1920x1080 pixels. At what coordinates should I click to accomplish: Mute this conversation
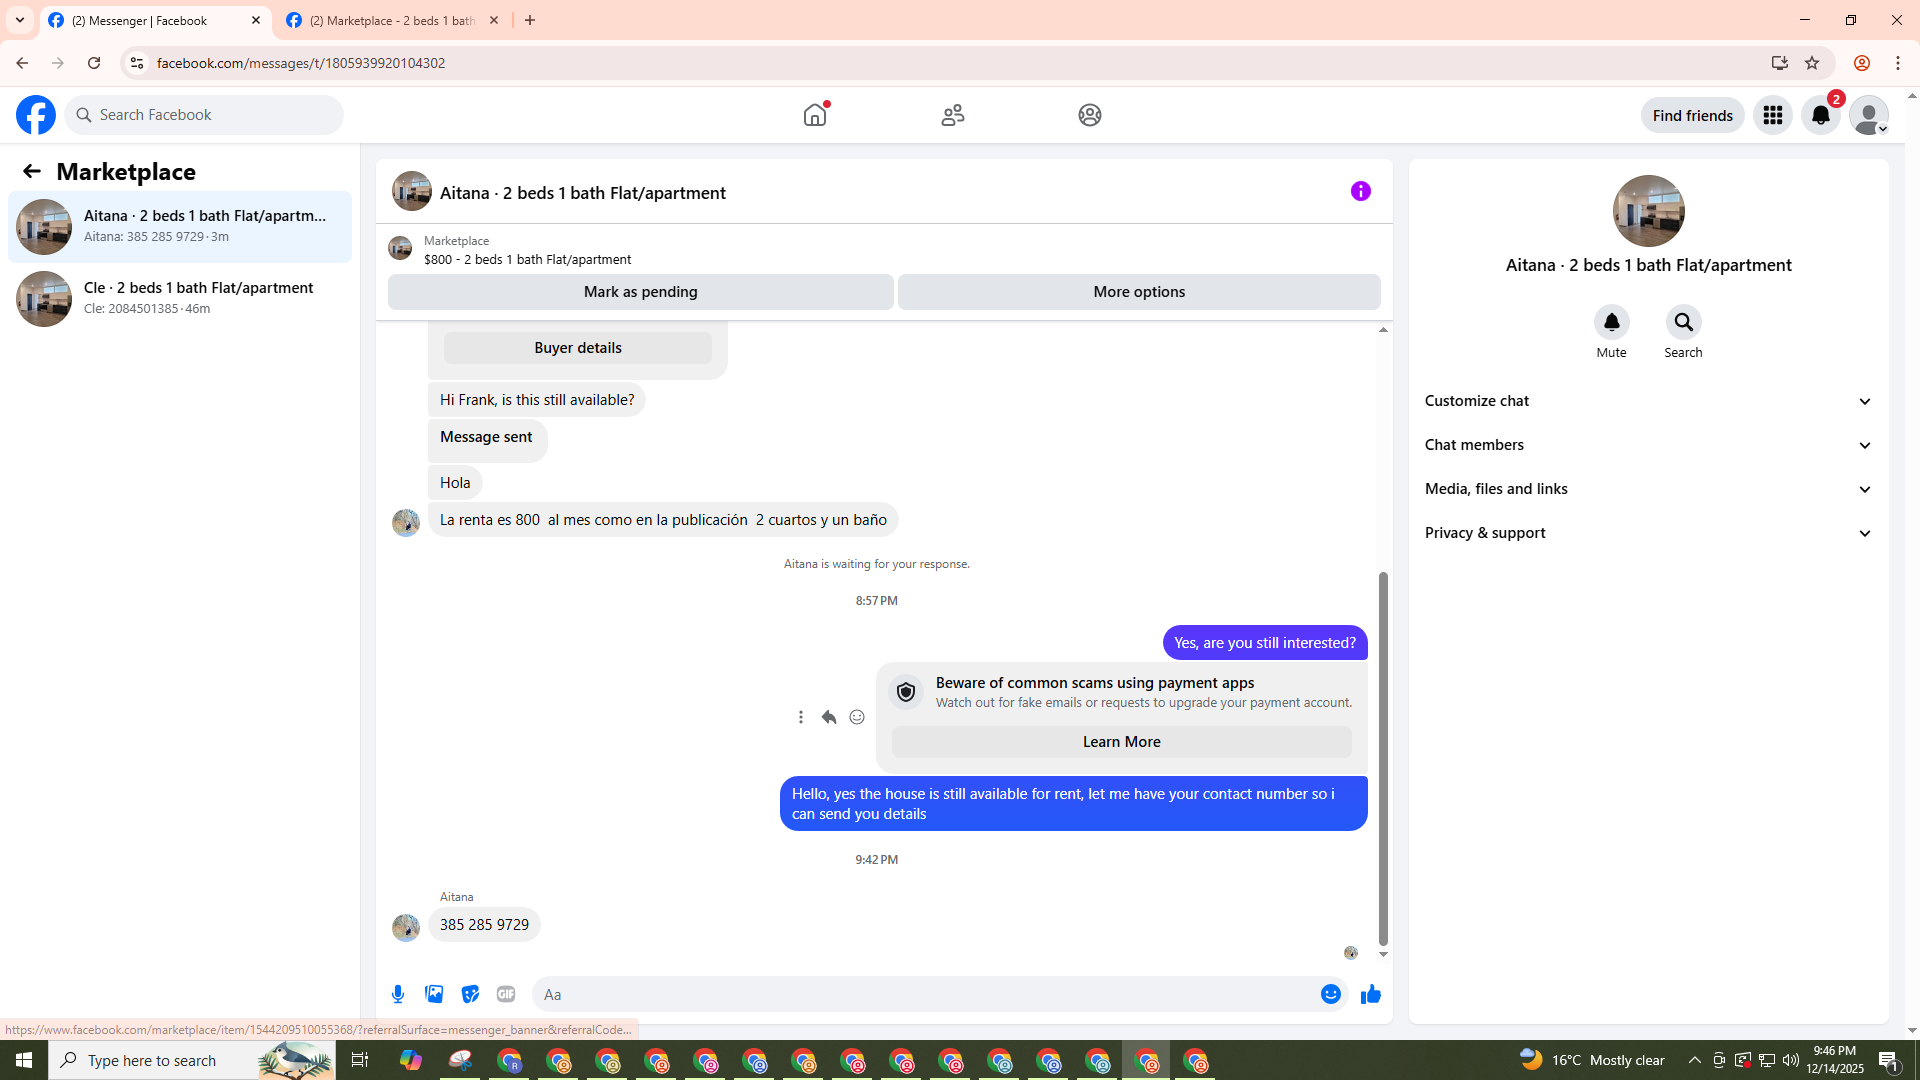pyautogui.click(x=1611, y=323)
